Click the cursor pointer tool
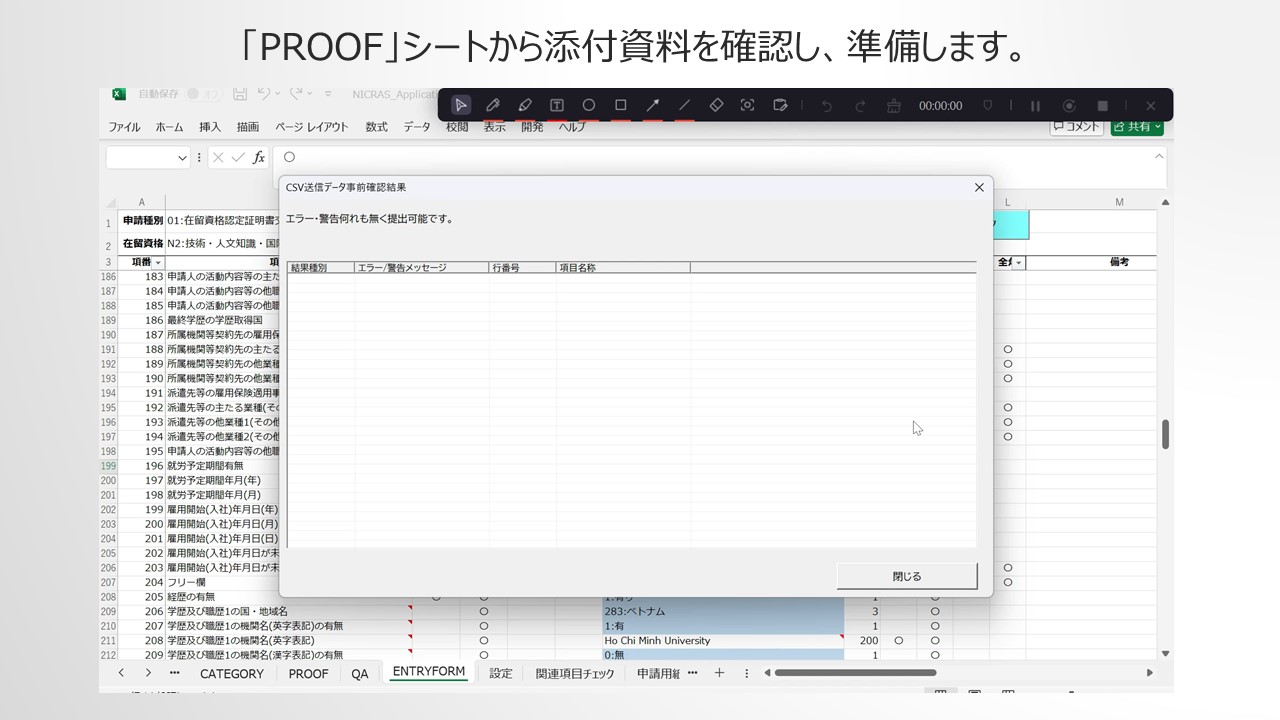 [461, 105]
